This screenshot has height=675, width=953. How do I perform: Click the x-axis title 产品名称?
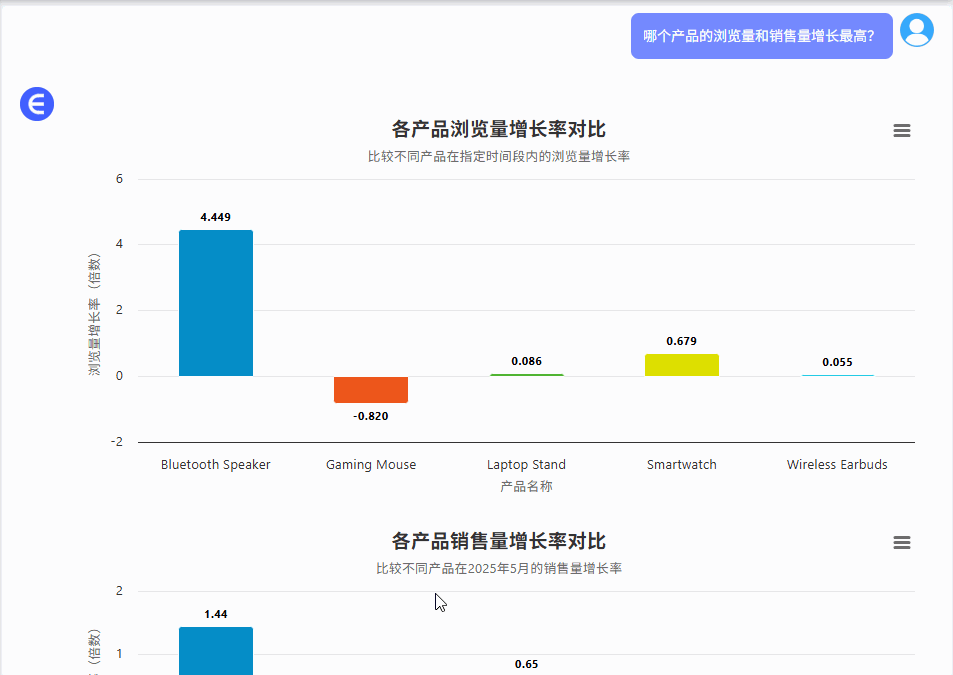tap(526, 487)
